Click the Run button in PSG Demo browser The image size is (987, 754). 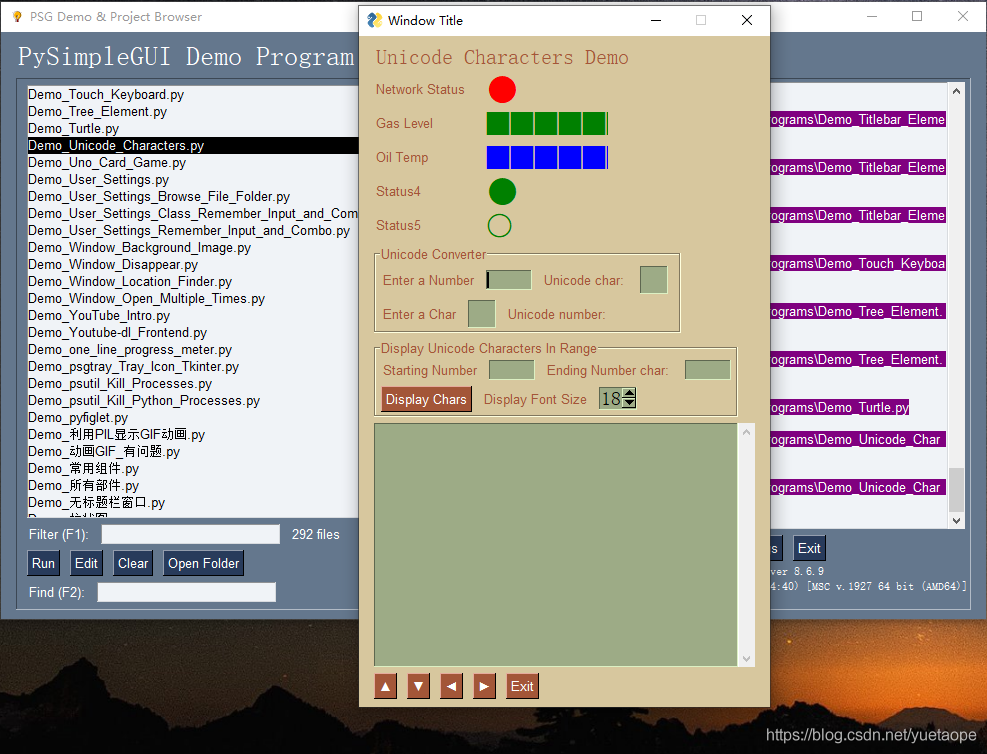point(43,563)
